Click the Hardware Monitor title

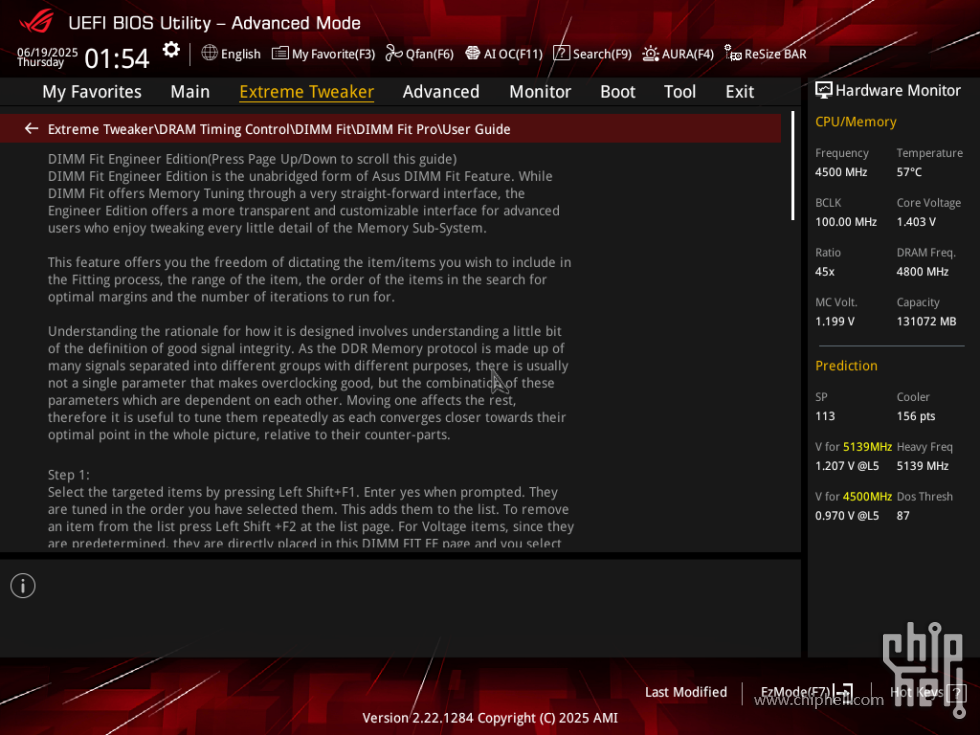tap(898, 91)
